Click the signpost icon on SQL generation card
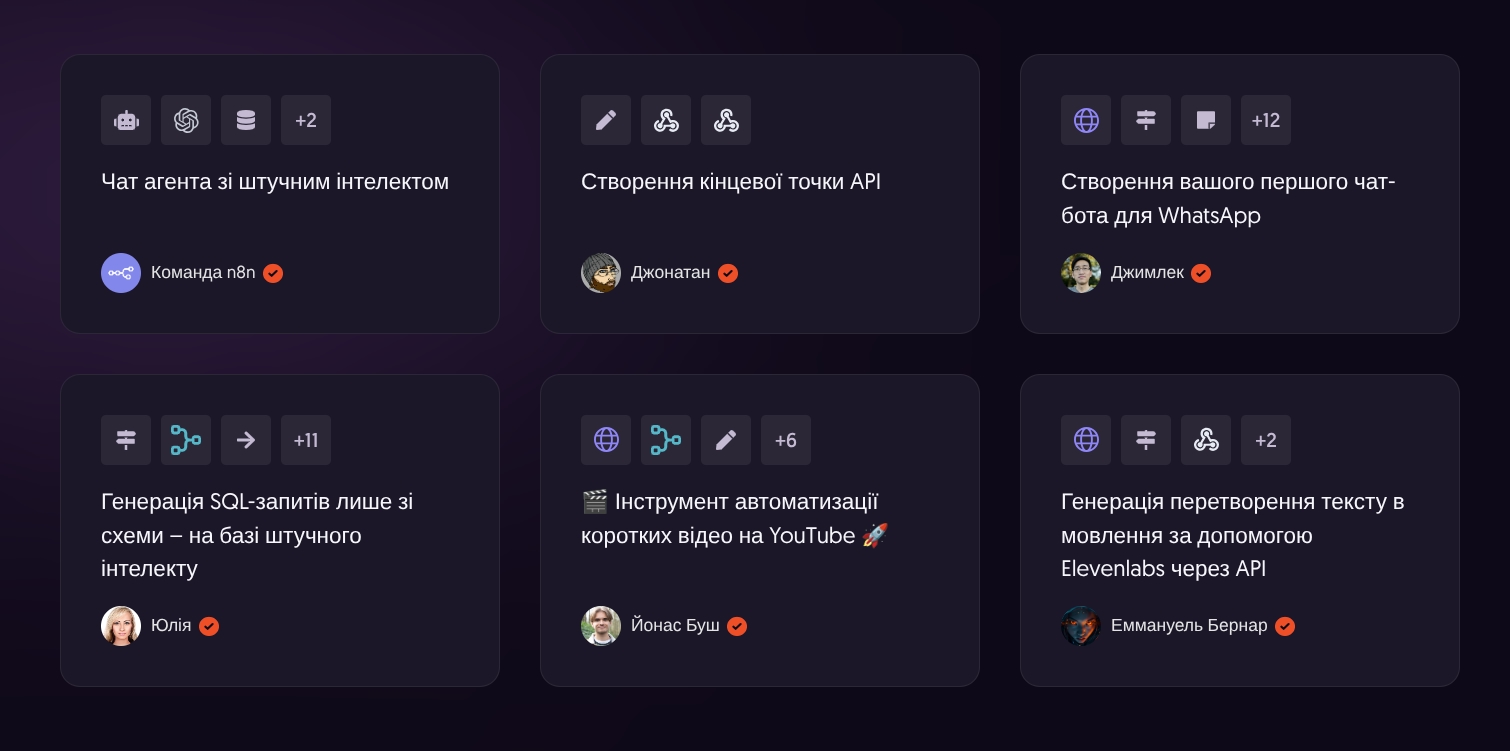This screenshot has height=751, width=1510. click(126, 440)
